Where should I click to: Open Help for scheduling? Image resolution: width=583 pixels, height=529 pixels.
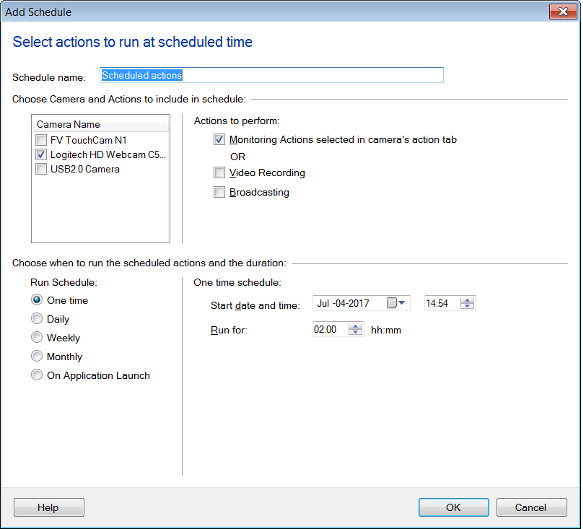click(x=49, y=507)
